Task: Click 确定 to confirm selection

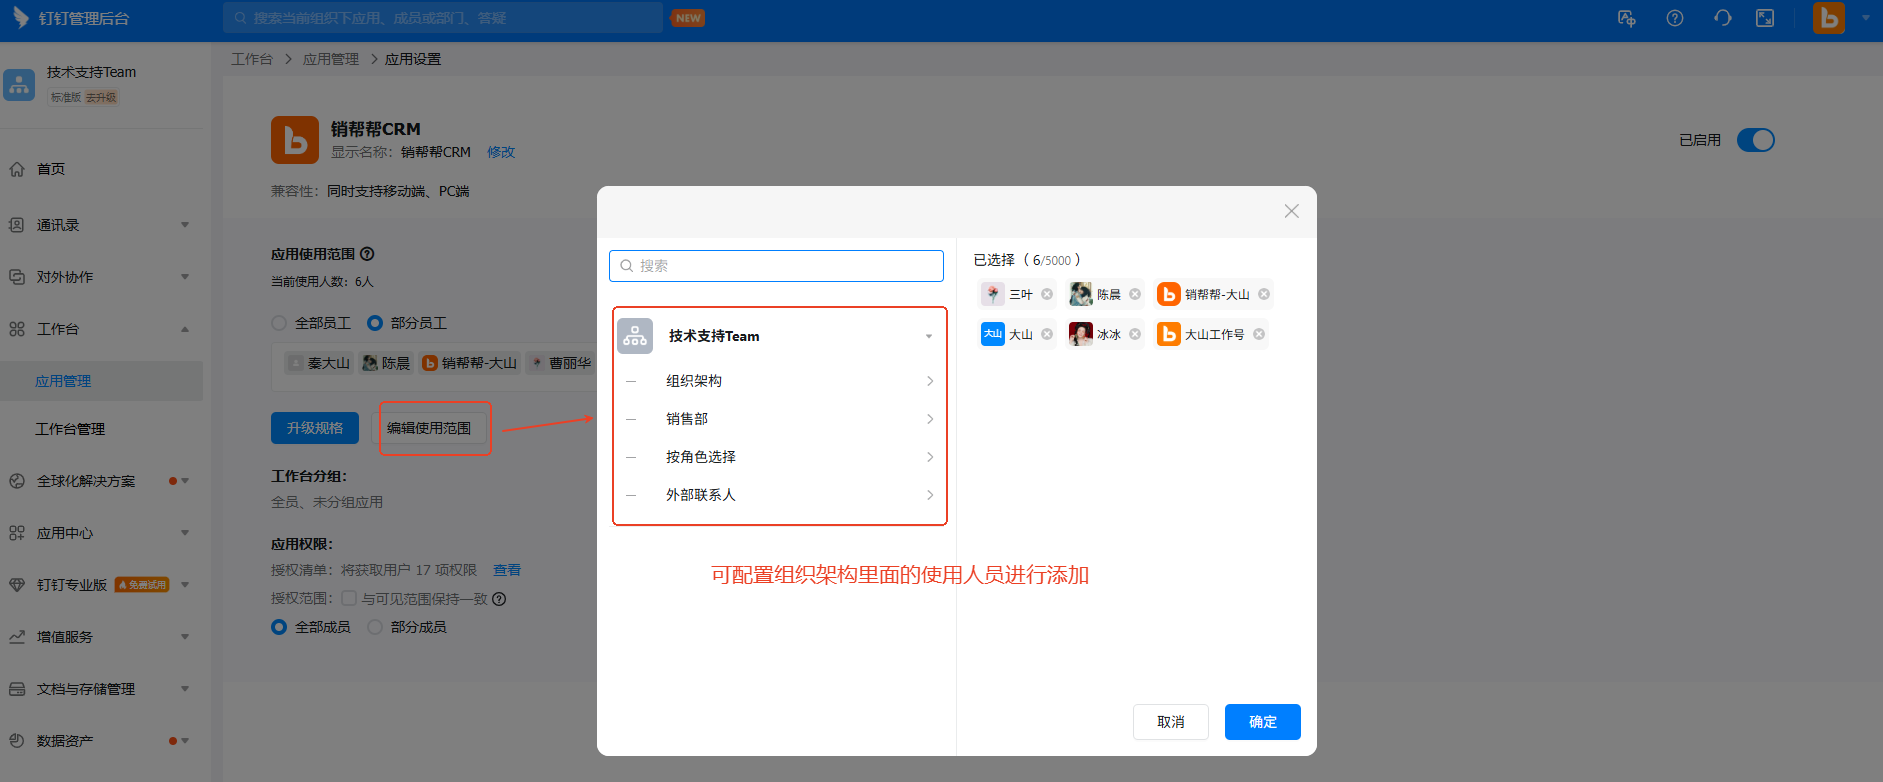Action: 1263,722
